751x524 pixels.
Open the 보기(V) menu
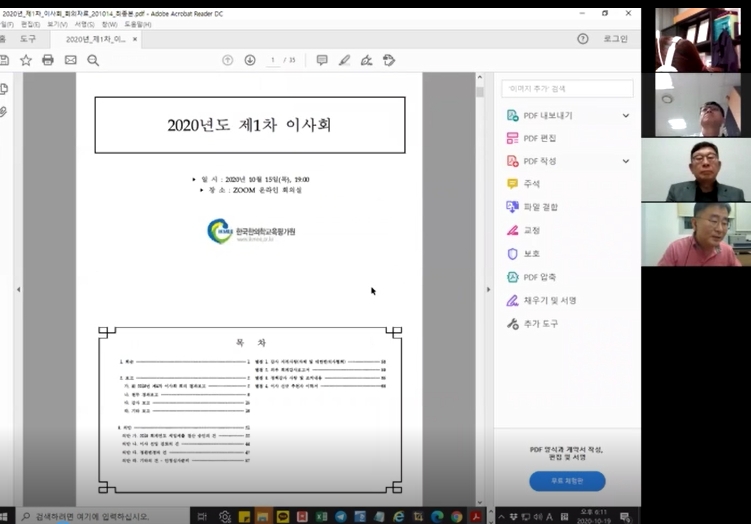57,24
